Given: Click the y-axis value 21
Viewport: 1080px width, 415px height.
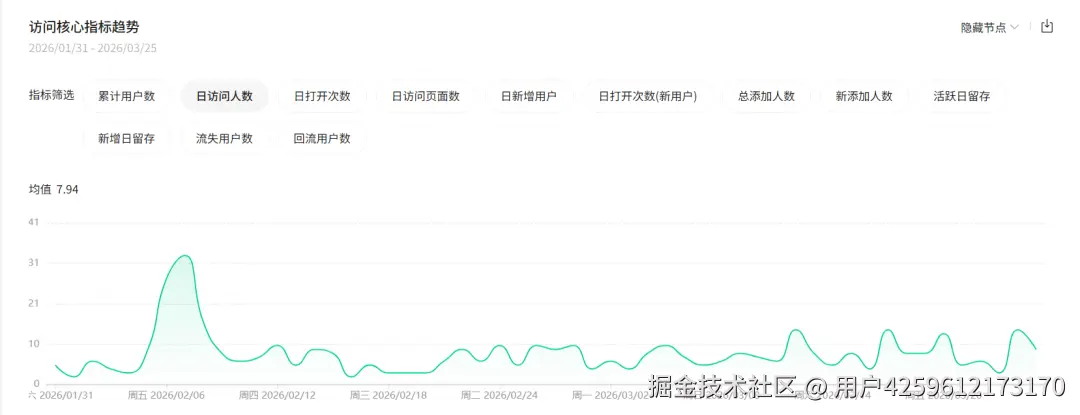Looking at the screenshot, I should pyautogui.click(x=34, y=303).
